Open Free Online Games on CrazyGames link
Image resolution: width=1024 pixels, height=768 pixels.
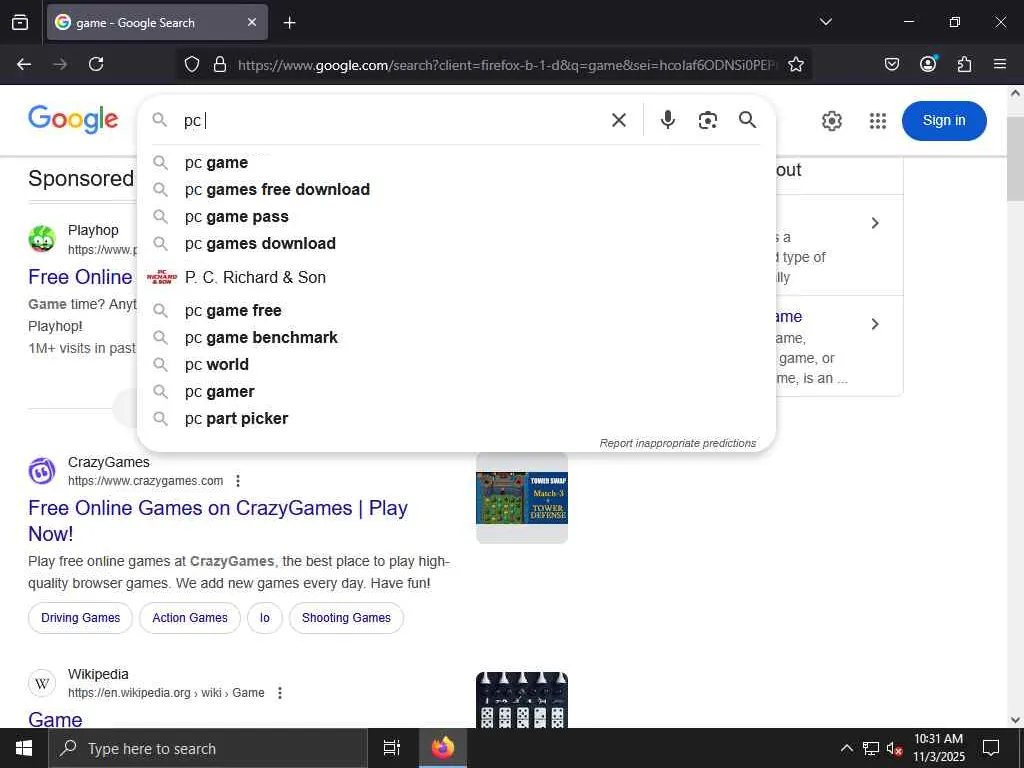coord(217,520)
